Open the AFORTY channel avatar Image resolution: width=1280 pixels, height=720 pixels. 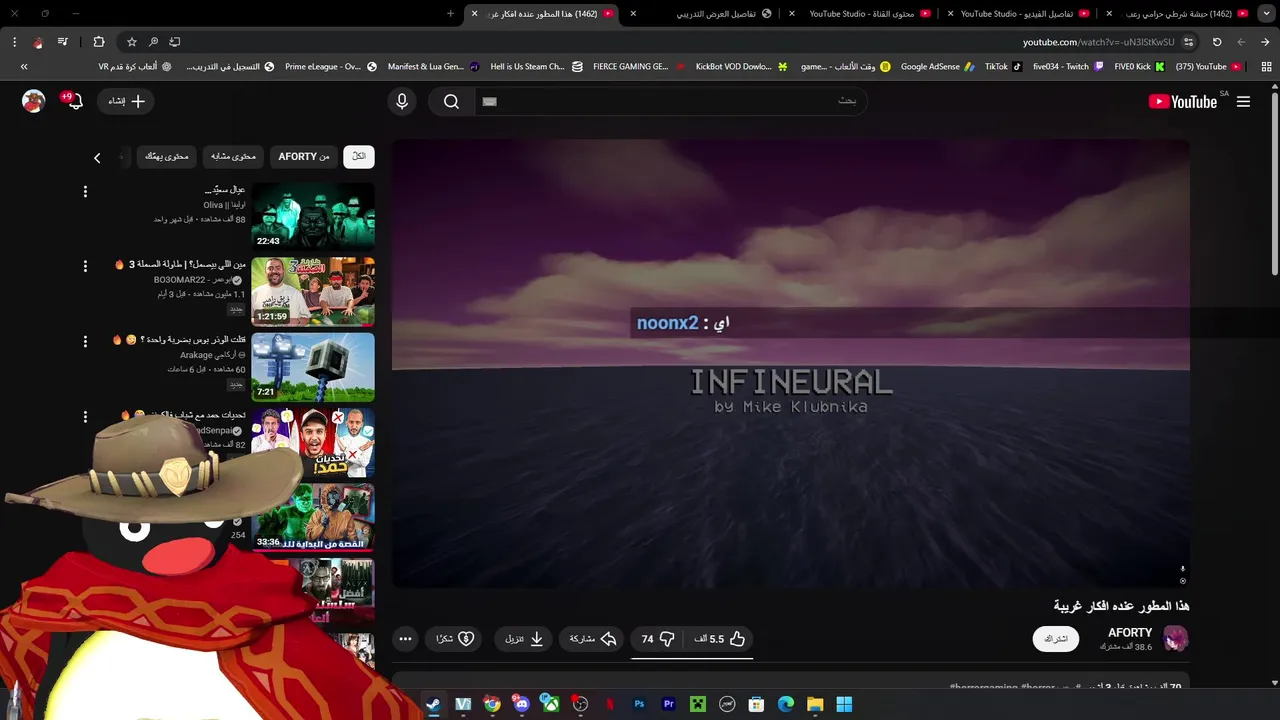point(1176,639)
